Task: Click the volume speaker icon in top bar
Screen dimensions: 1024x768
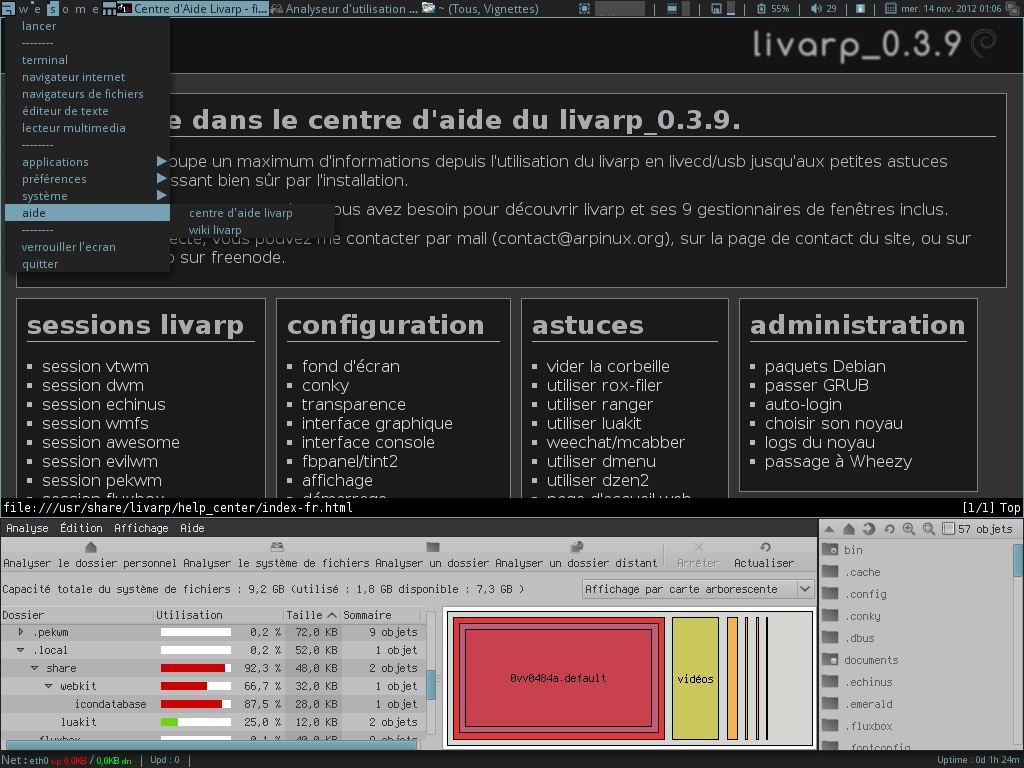Action: 816,8
